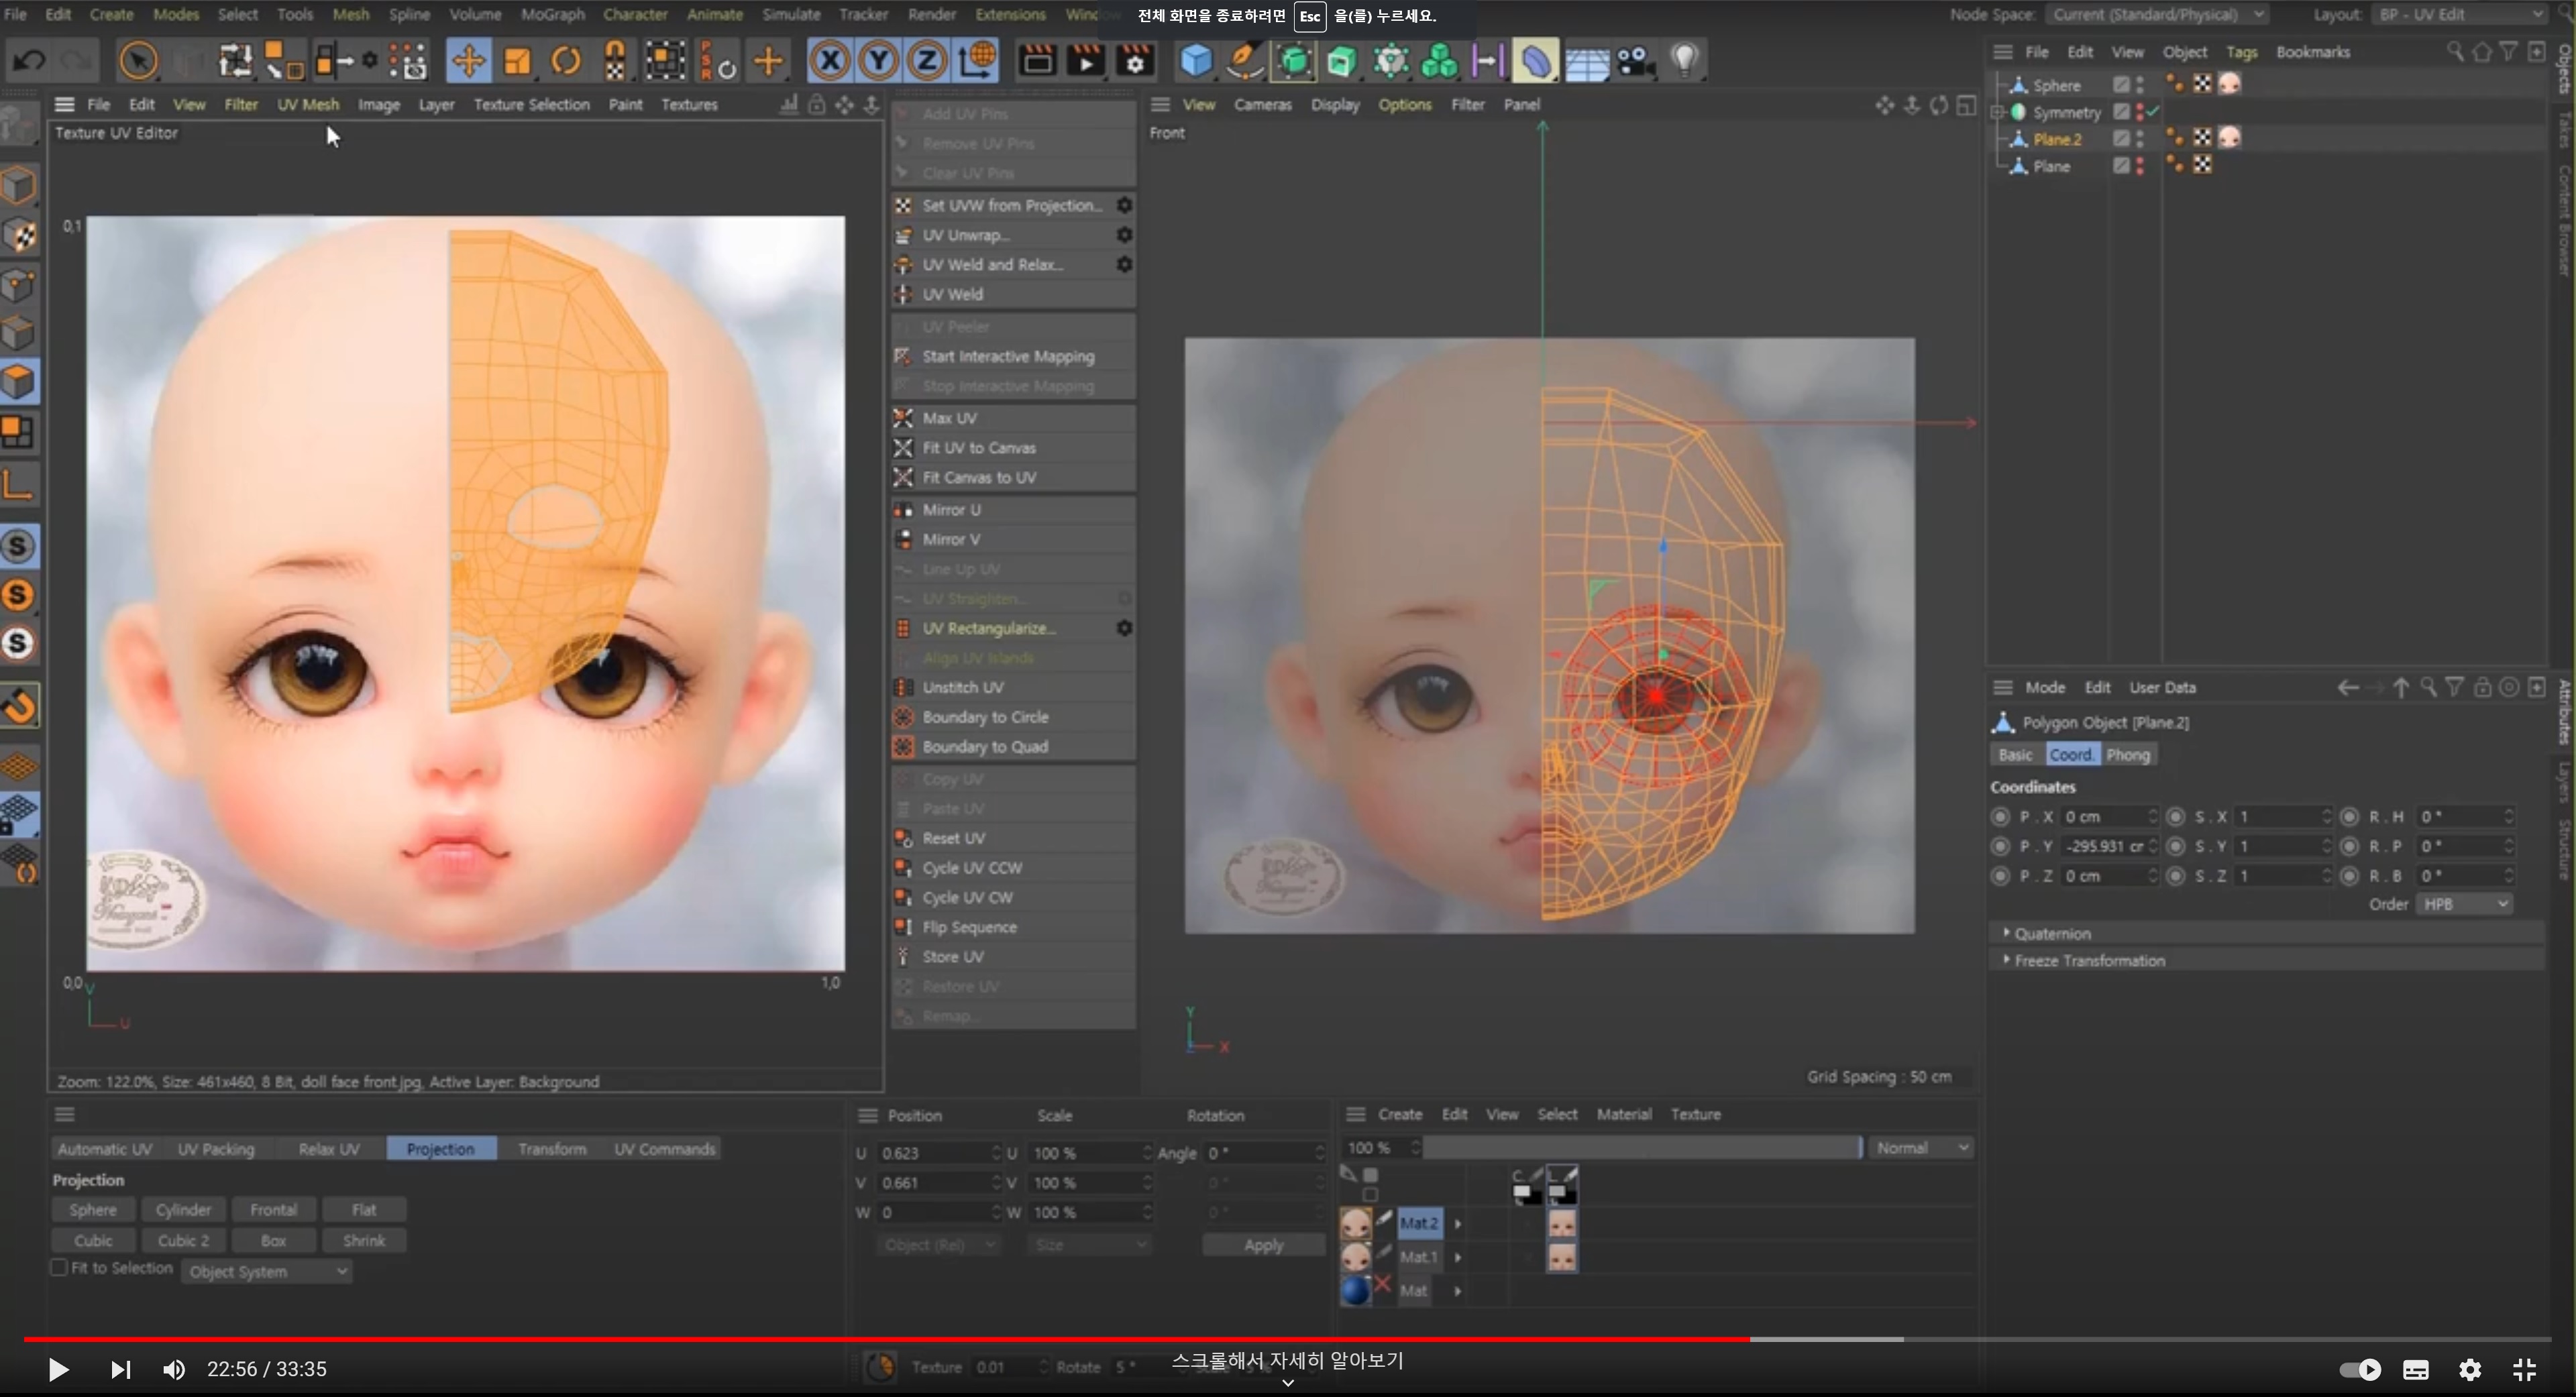Expand Mat.2 material arrow
Screen dimensions: 2576x1397
pyautogui.click(x=1458, y=1223)
